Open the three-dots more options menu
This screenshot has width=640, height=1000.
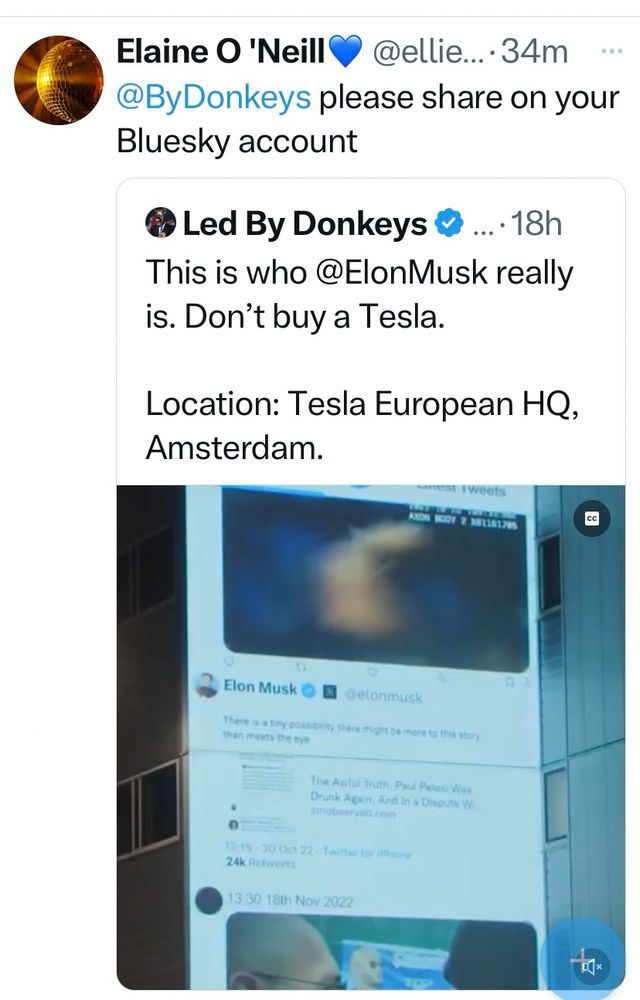tap(611, 51)
